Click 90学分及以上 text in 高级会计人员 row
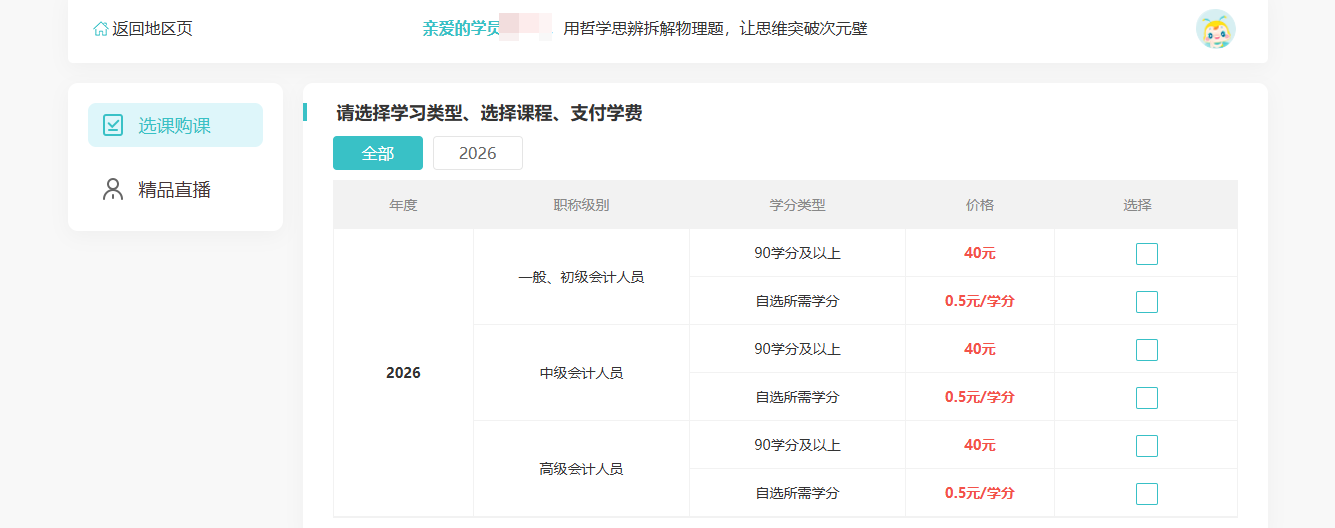 pos(797,445)
